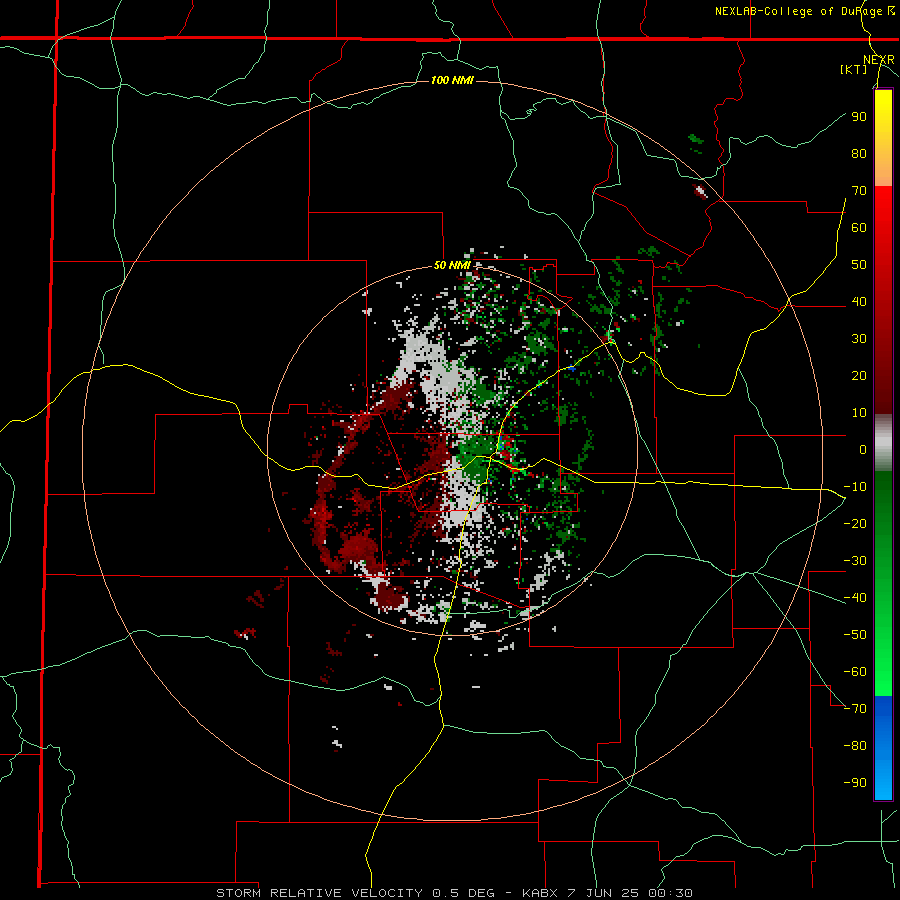
Task: Click the -60 velocity scale label
Action: [x=855, y=672]
